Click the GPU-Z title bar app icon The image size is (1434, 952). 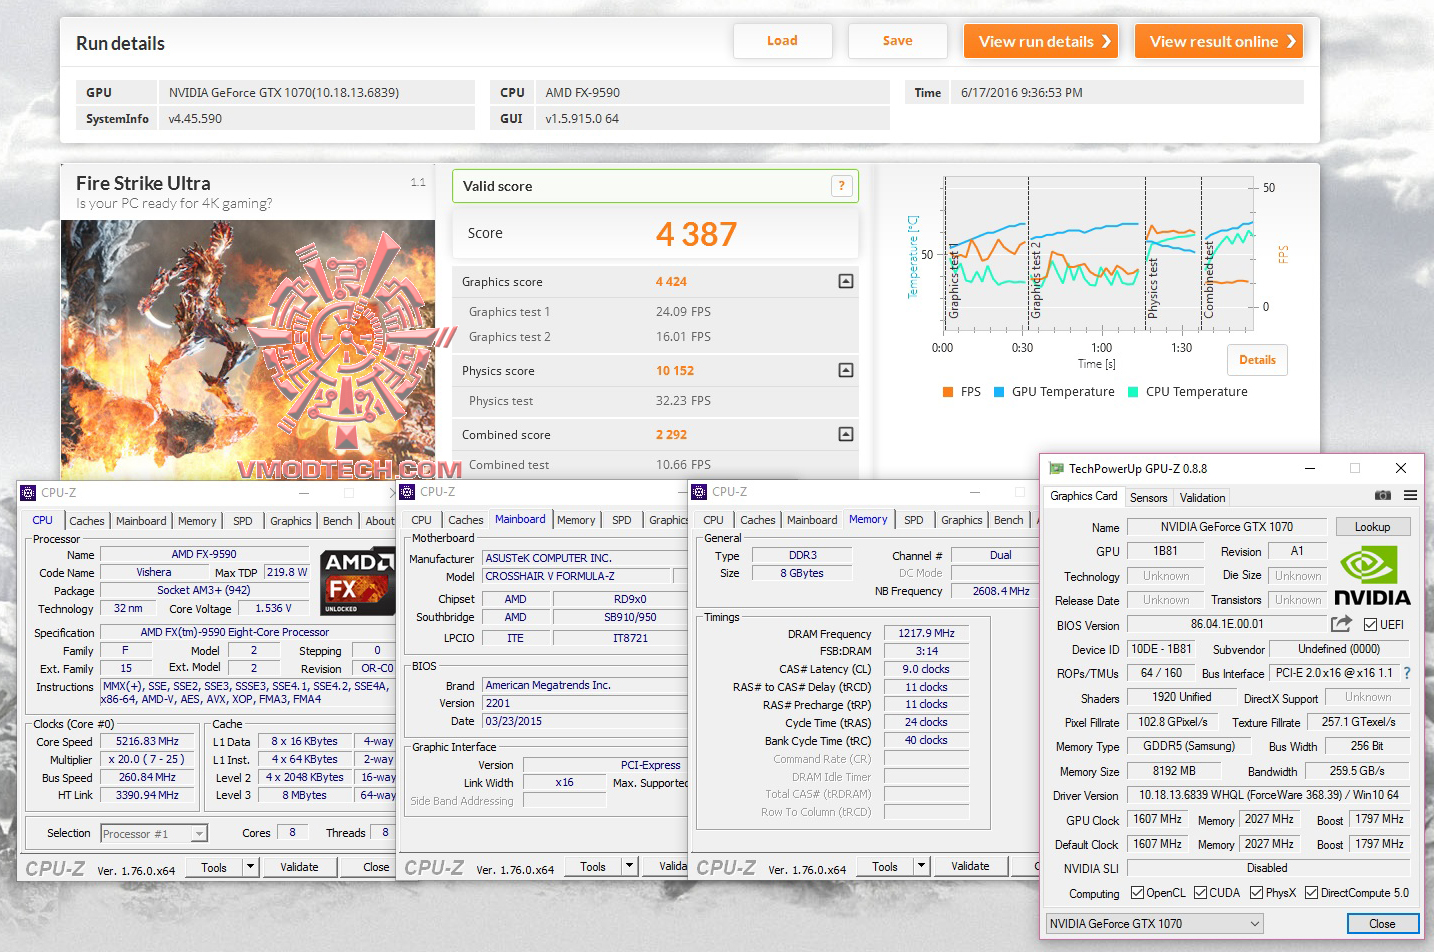(x=1056, y=468)
